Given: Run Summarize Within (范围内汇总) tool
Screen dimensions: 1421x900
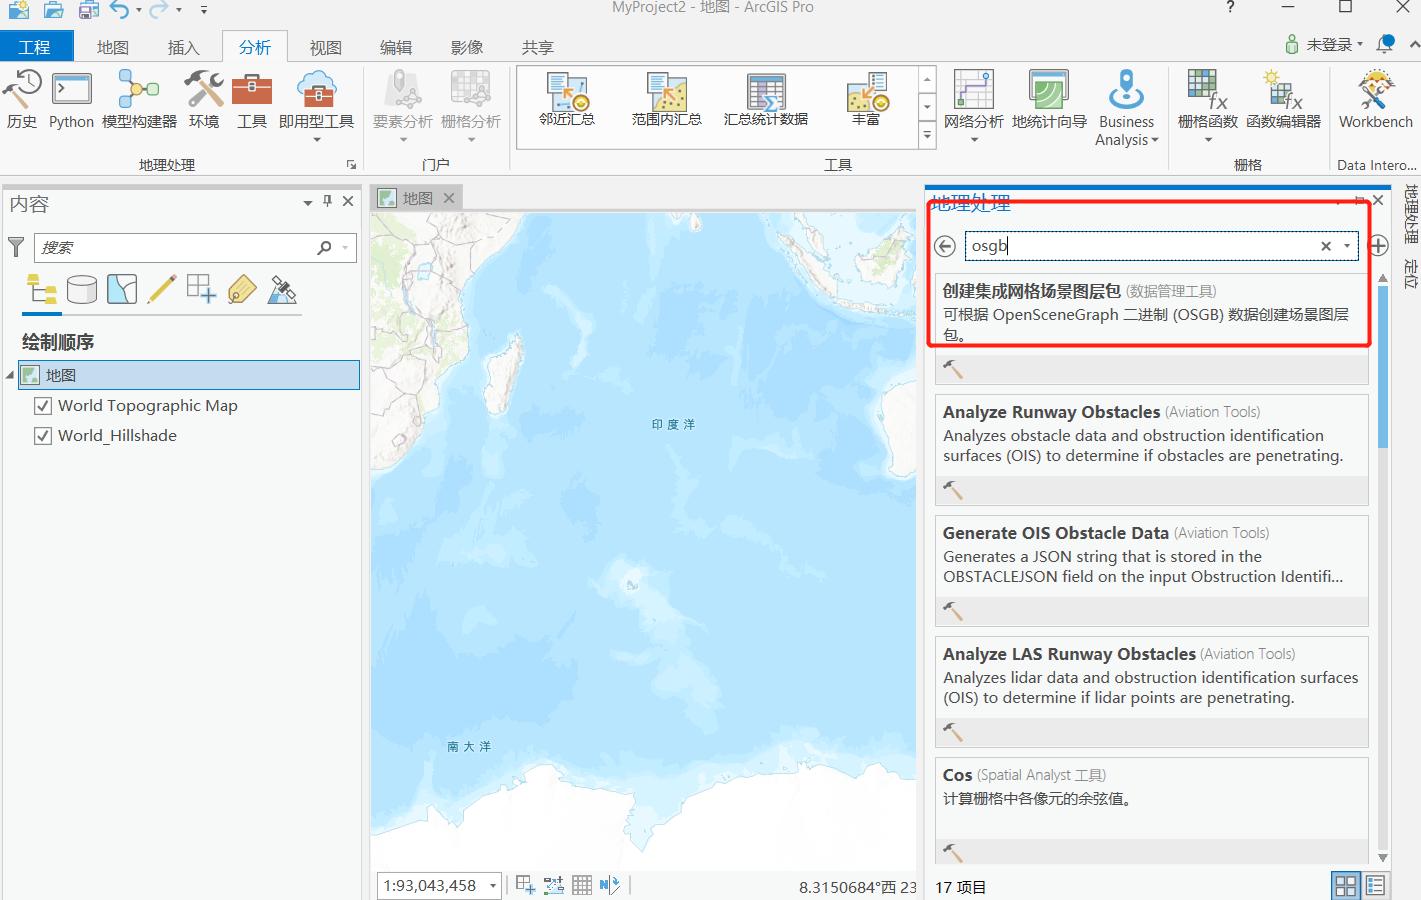Looking at the screenshot, I should point(666,99).
